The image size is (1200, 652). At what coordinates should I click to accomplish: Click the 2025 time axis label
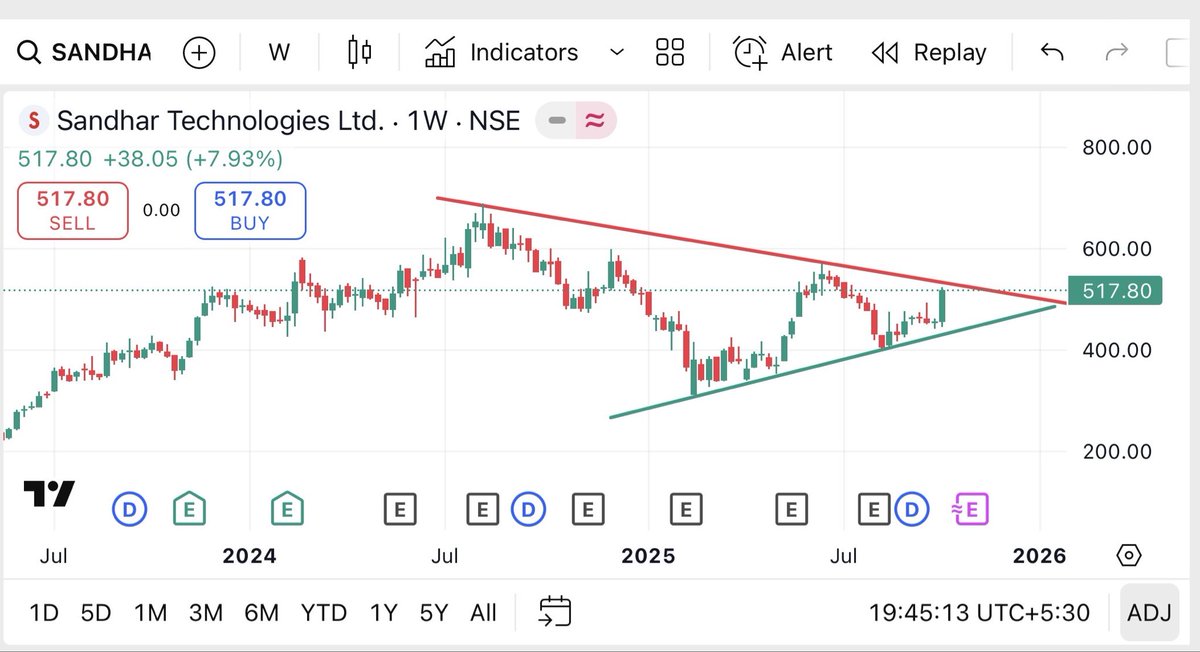click(x=648, y=556)
